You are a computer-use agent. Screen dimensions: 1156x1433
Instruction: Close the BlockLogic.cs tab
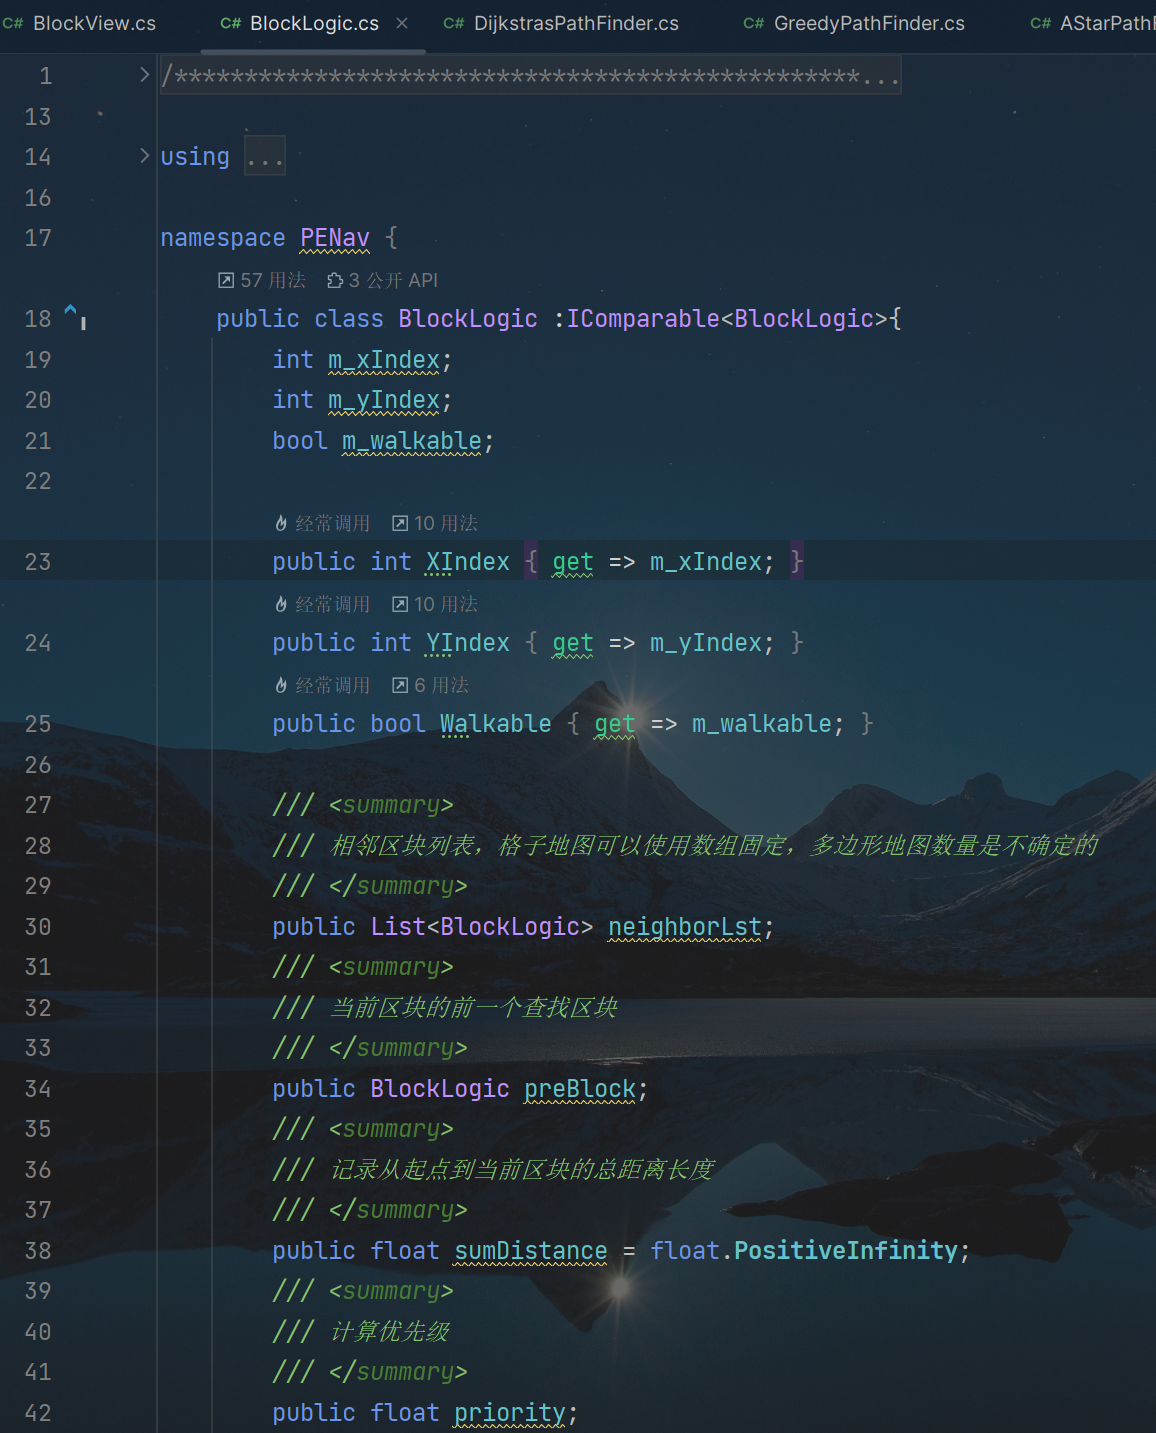pyautogui.click(x=402, y=23)
